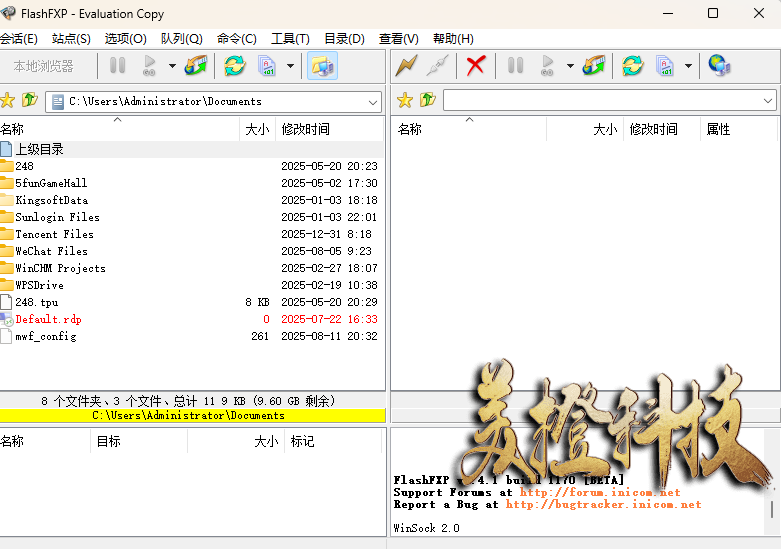781x549 pixels.
Task: Select the 248.tpu file
Action: tap(192, 302)
